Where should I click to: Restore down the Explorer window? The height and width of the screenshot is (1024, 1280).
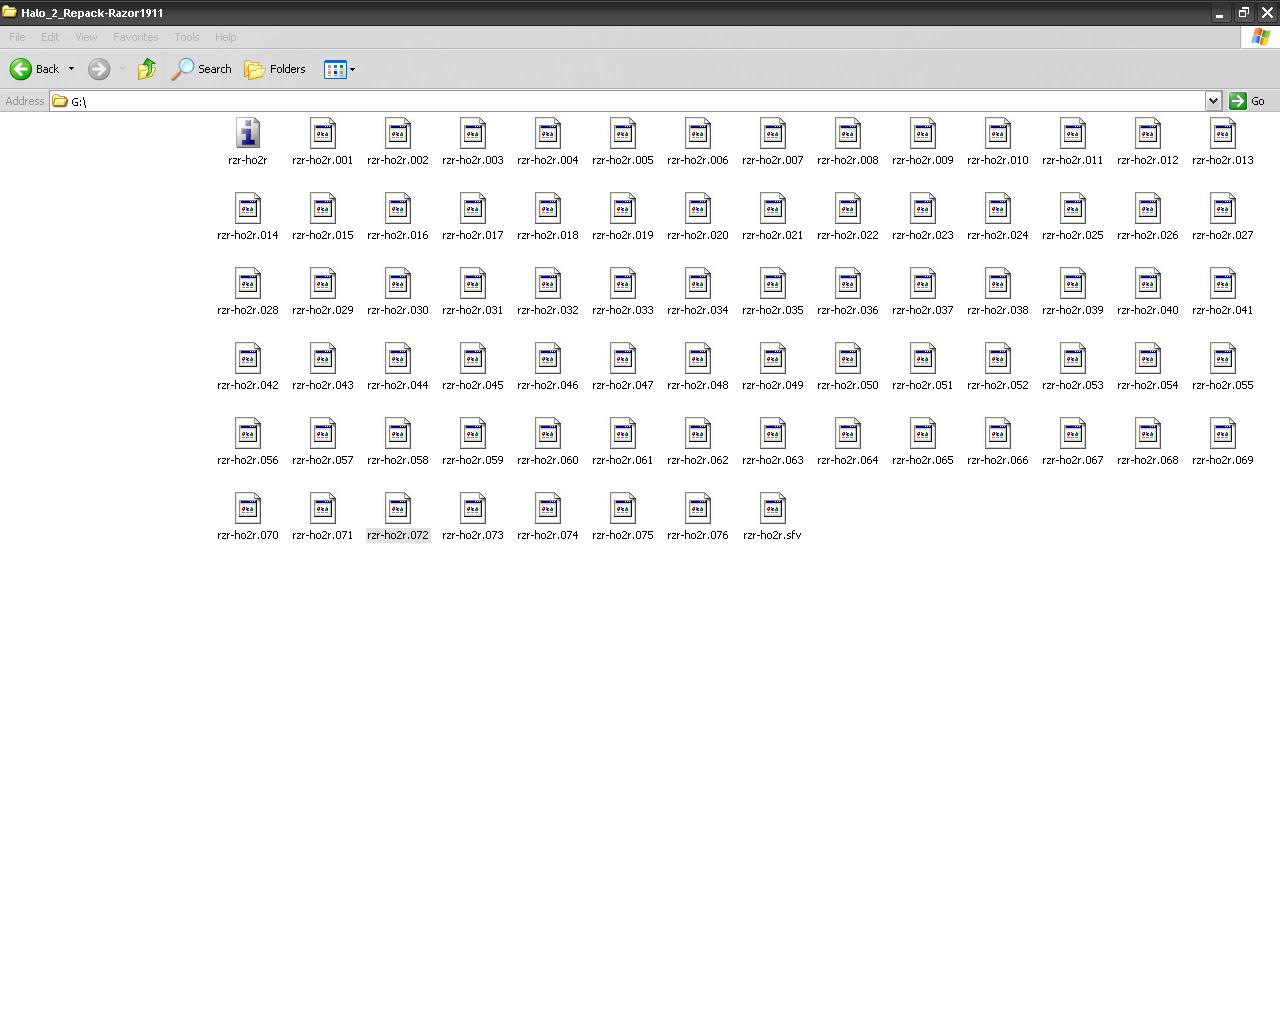pos(1243,13)
